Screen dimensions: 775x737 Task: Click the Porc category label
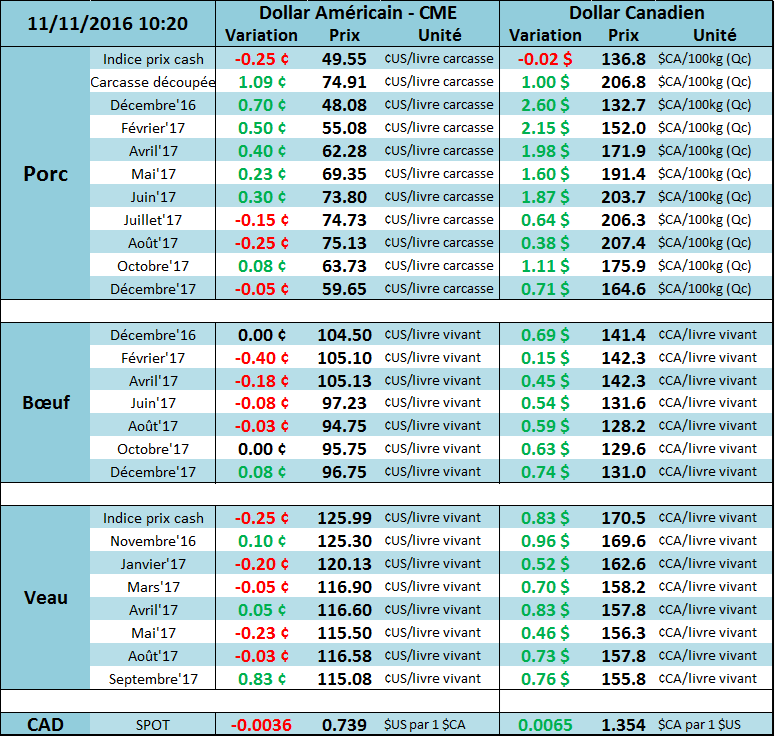(x=45, y=173)
